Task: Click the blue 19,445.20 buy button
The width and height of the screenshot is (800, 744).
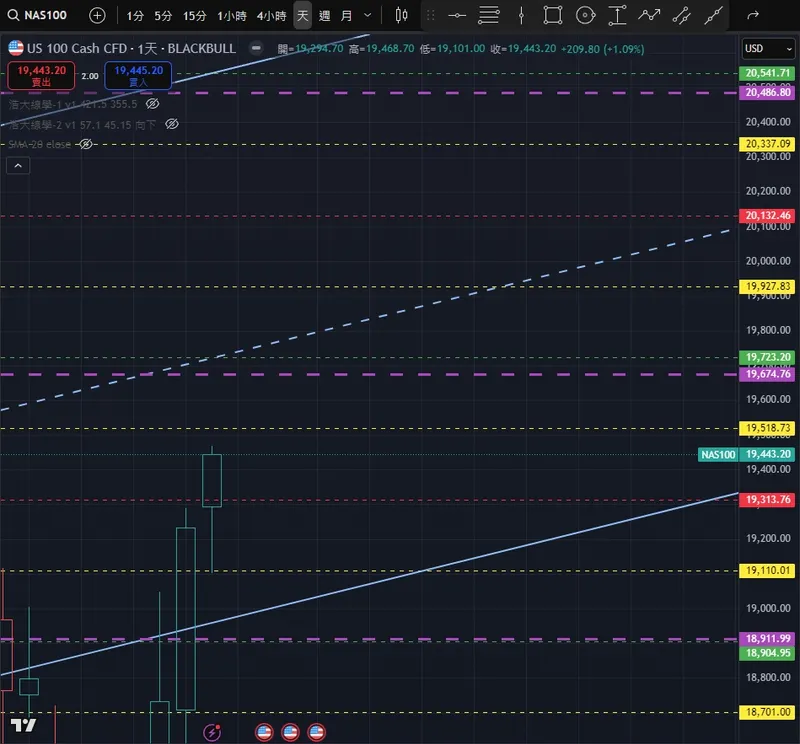Action: 138,76
